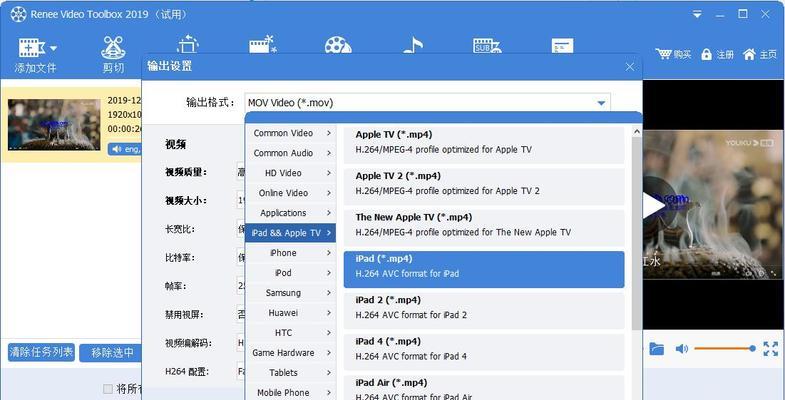Choose the Apple TV 2 (*.mp4) format
Screen dimensions: 785x400
(484, 187)
